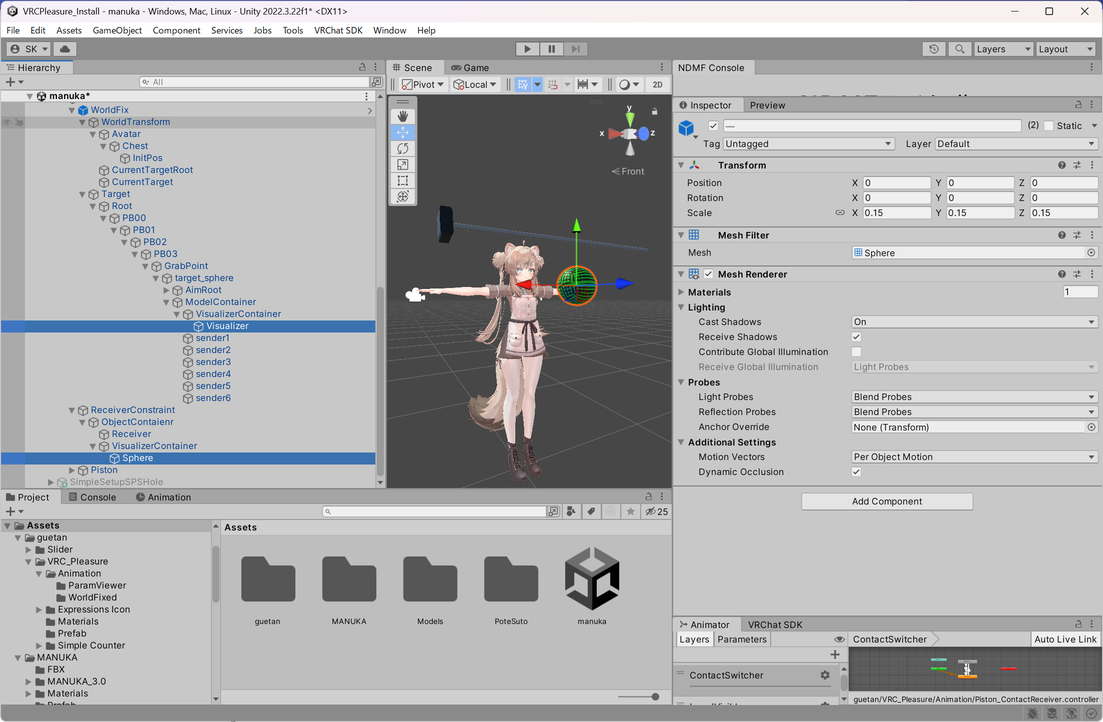The height and width of the screenshot is (722, 1103).
Task: Toggle the scene grid visibility button
Action: point(523,84)
